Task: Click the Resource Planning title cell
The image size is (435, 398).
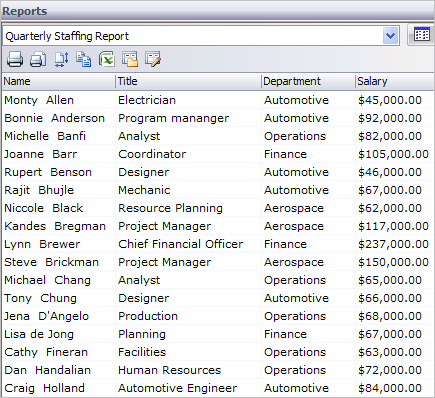Action: 188,208
